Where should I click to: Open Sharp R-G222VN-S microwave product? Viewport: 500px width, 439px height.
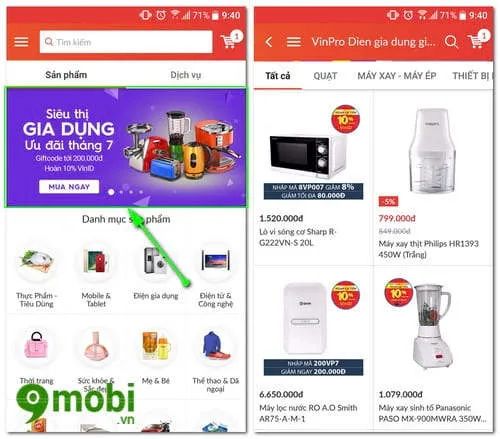click(313, 178)
